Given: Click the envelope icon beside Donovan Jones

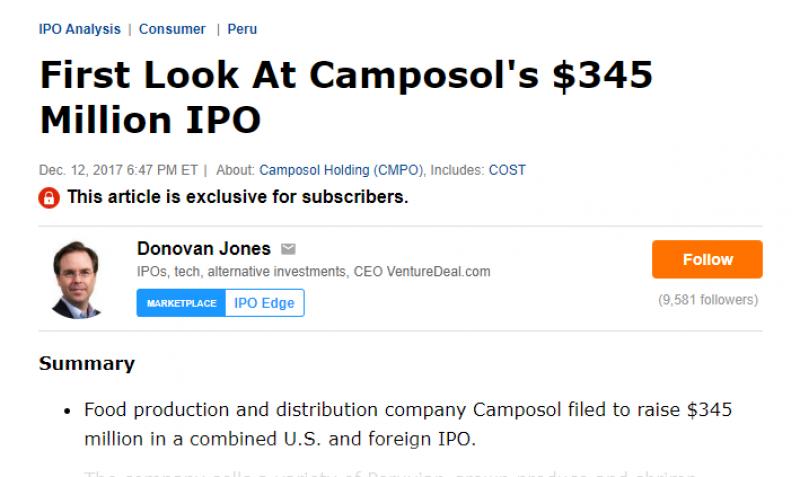Looking at the screenshot, I should point(288,249).
